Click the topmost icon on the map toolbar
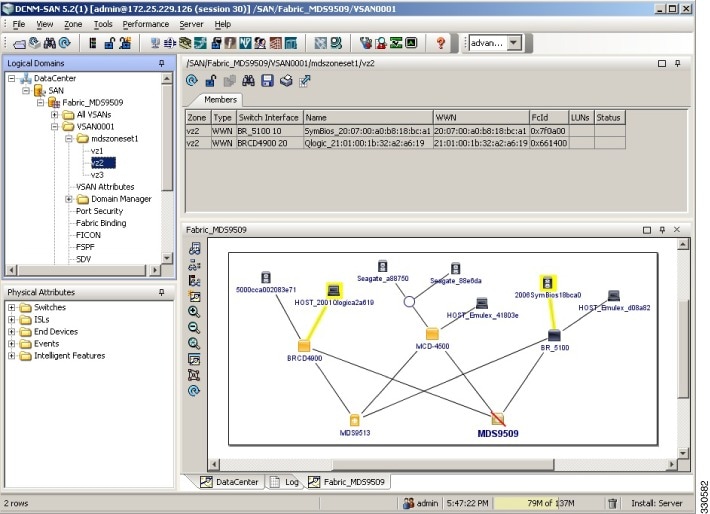The image size is (710, 514). click(194, 248)
